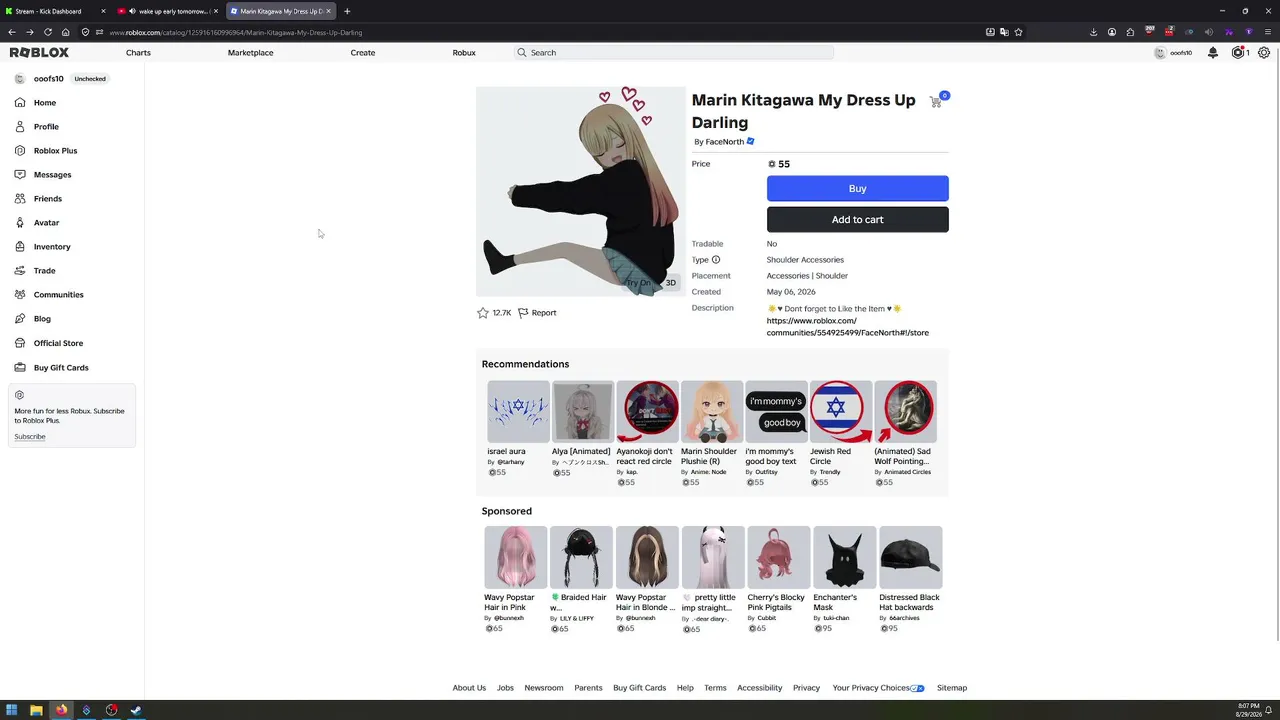Go forward with the browser forward arrow
Image resolution: width=1280 pixels, height=720 pixels.
(29, 32)
